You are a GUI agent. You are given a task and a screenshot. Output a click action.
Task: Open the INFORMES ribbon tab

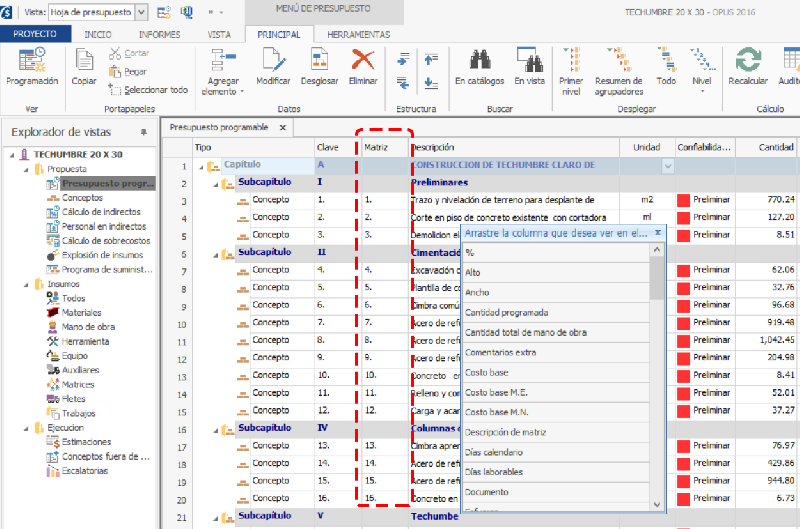point(159,34)
